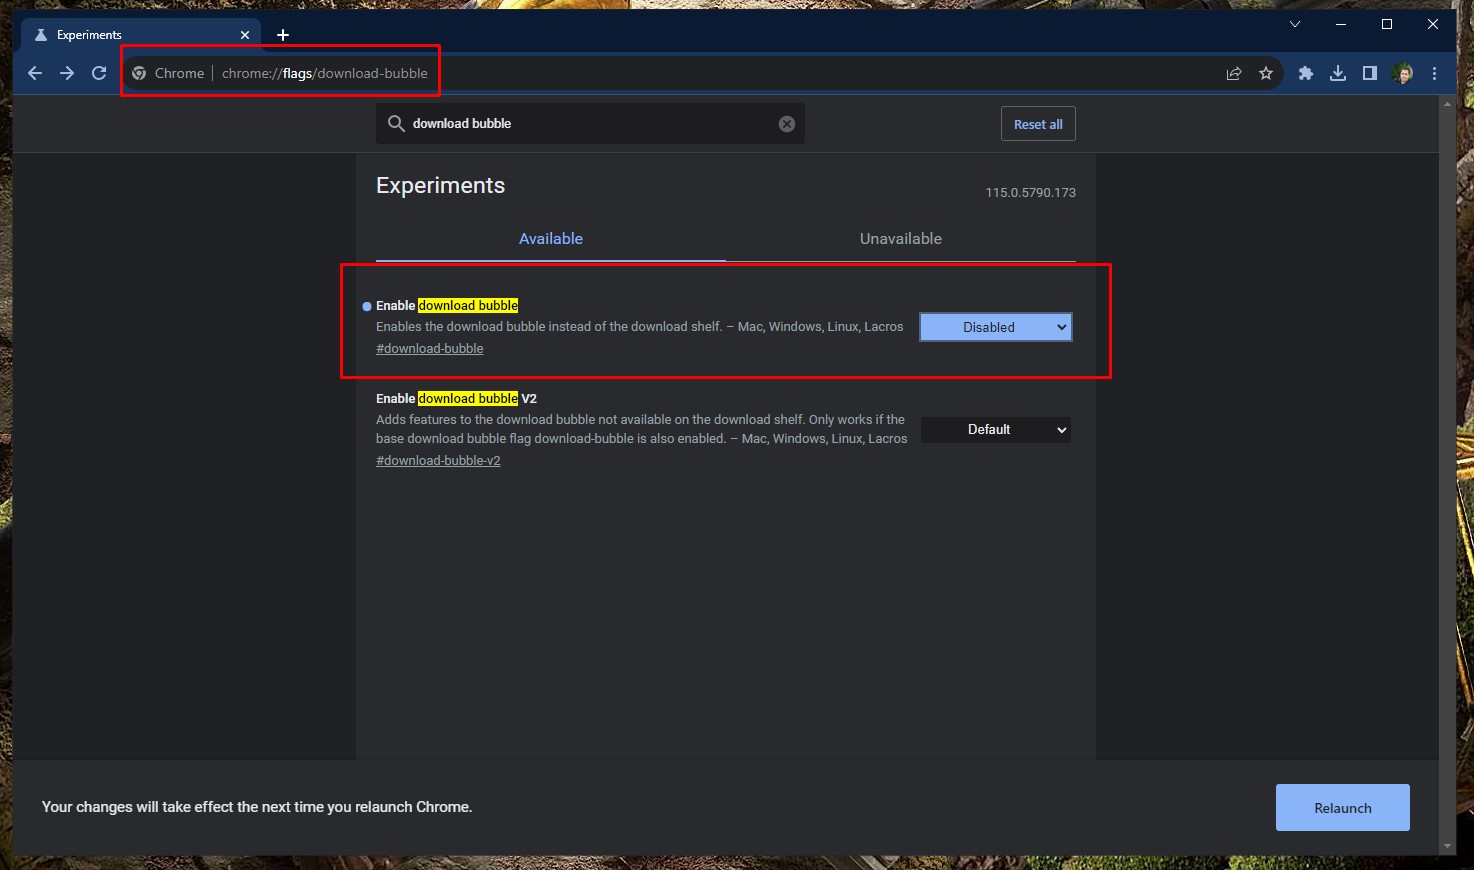
Task: Minimize the Chrome window
Action: (x=1341, y=24)
